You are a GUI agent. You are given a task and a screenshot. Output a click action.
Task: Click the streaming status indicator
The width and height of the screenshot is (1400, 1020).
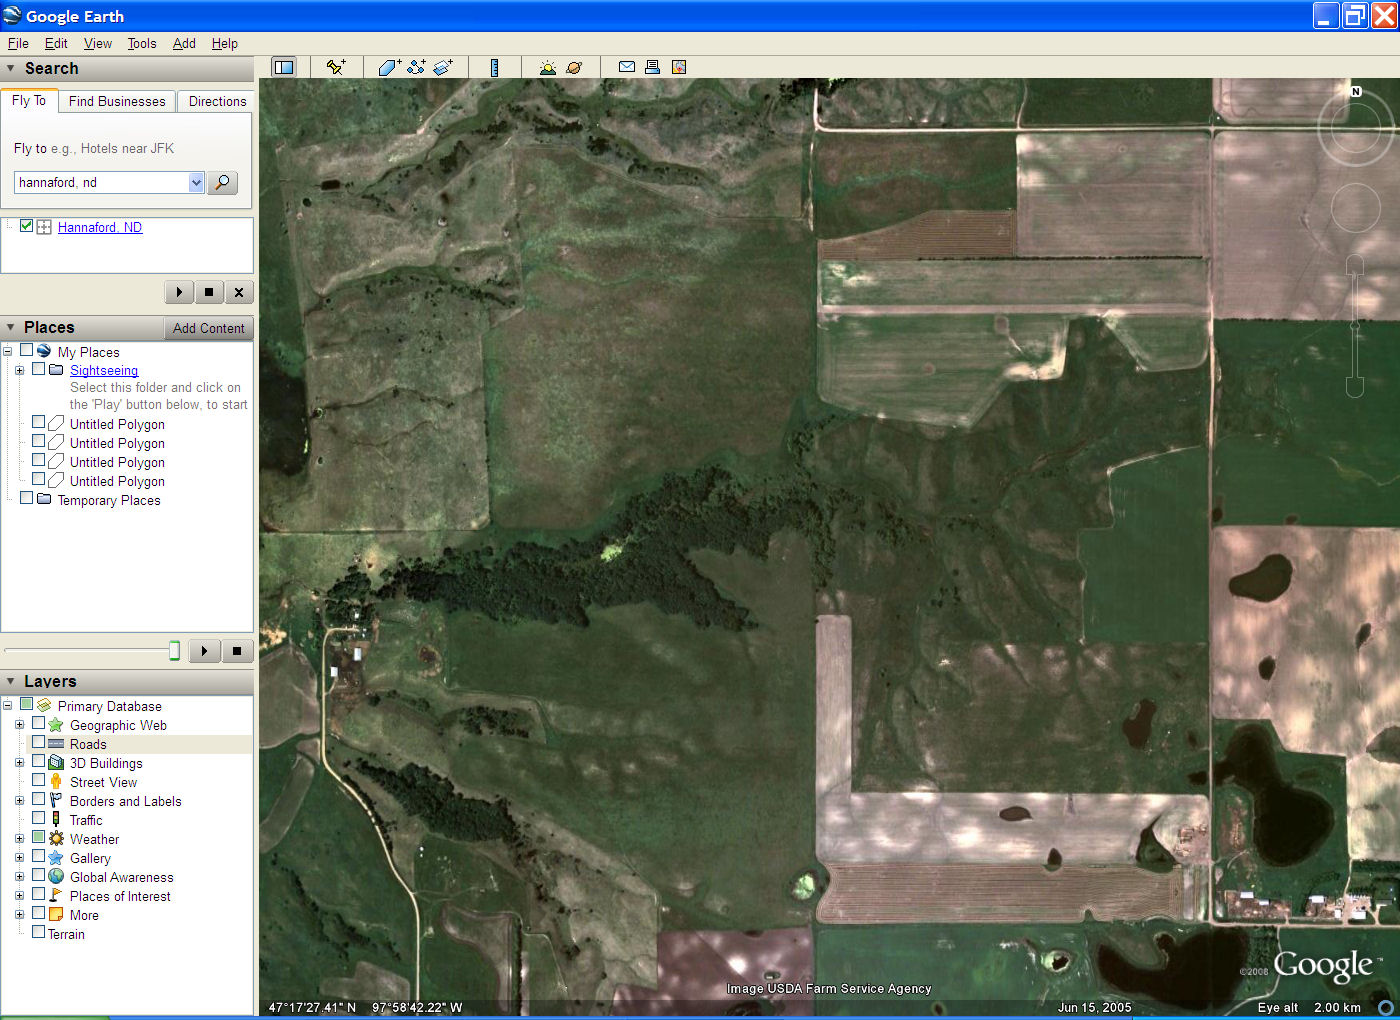pos(1386,1007)
